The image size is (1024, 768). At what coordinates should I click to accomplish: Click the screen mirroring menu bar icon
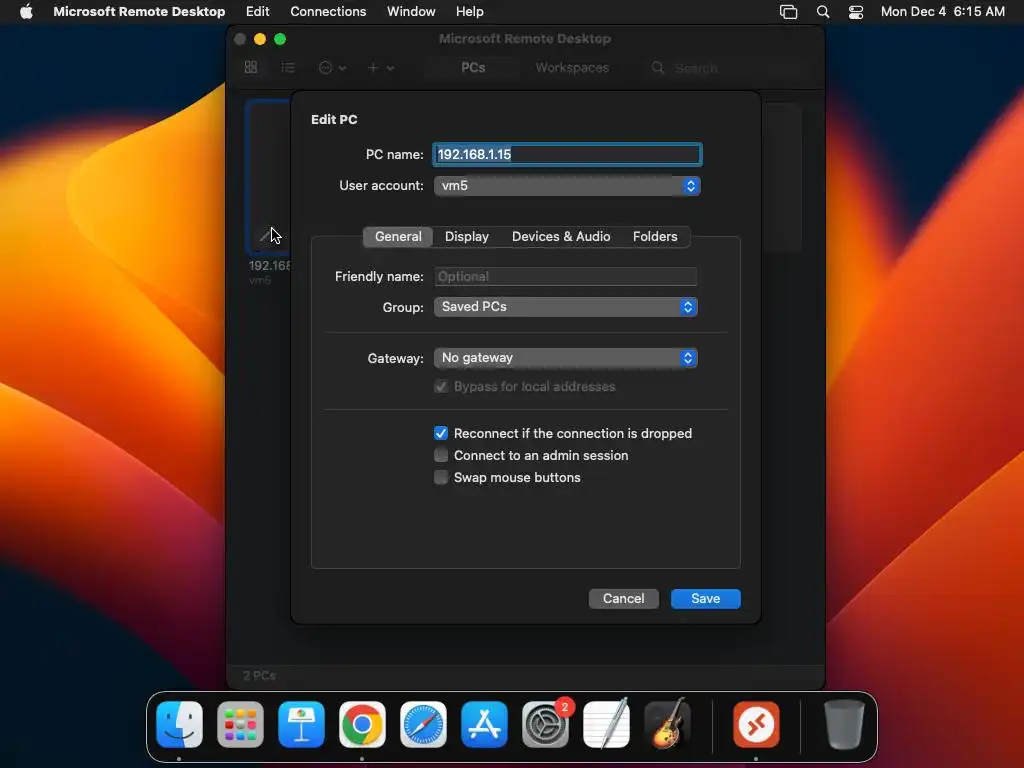pos(788,12)
